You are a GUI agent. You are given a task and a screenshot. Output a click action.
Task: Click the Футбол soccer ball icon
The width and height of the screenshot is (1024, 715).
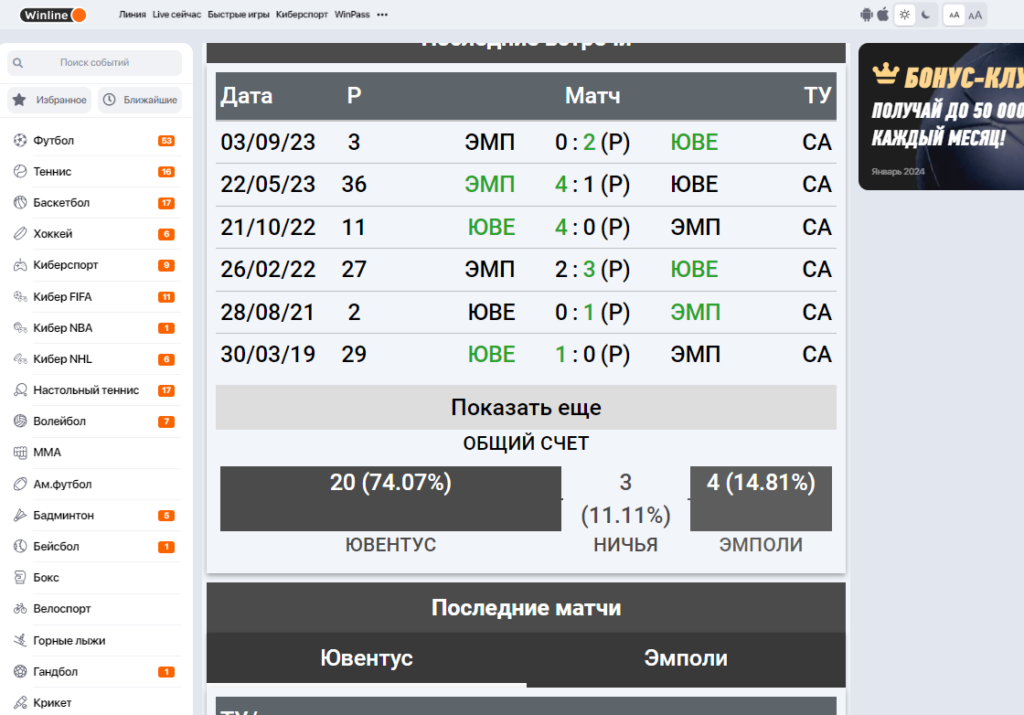(x=20, y=140)
